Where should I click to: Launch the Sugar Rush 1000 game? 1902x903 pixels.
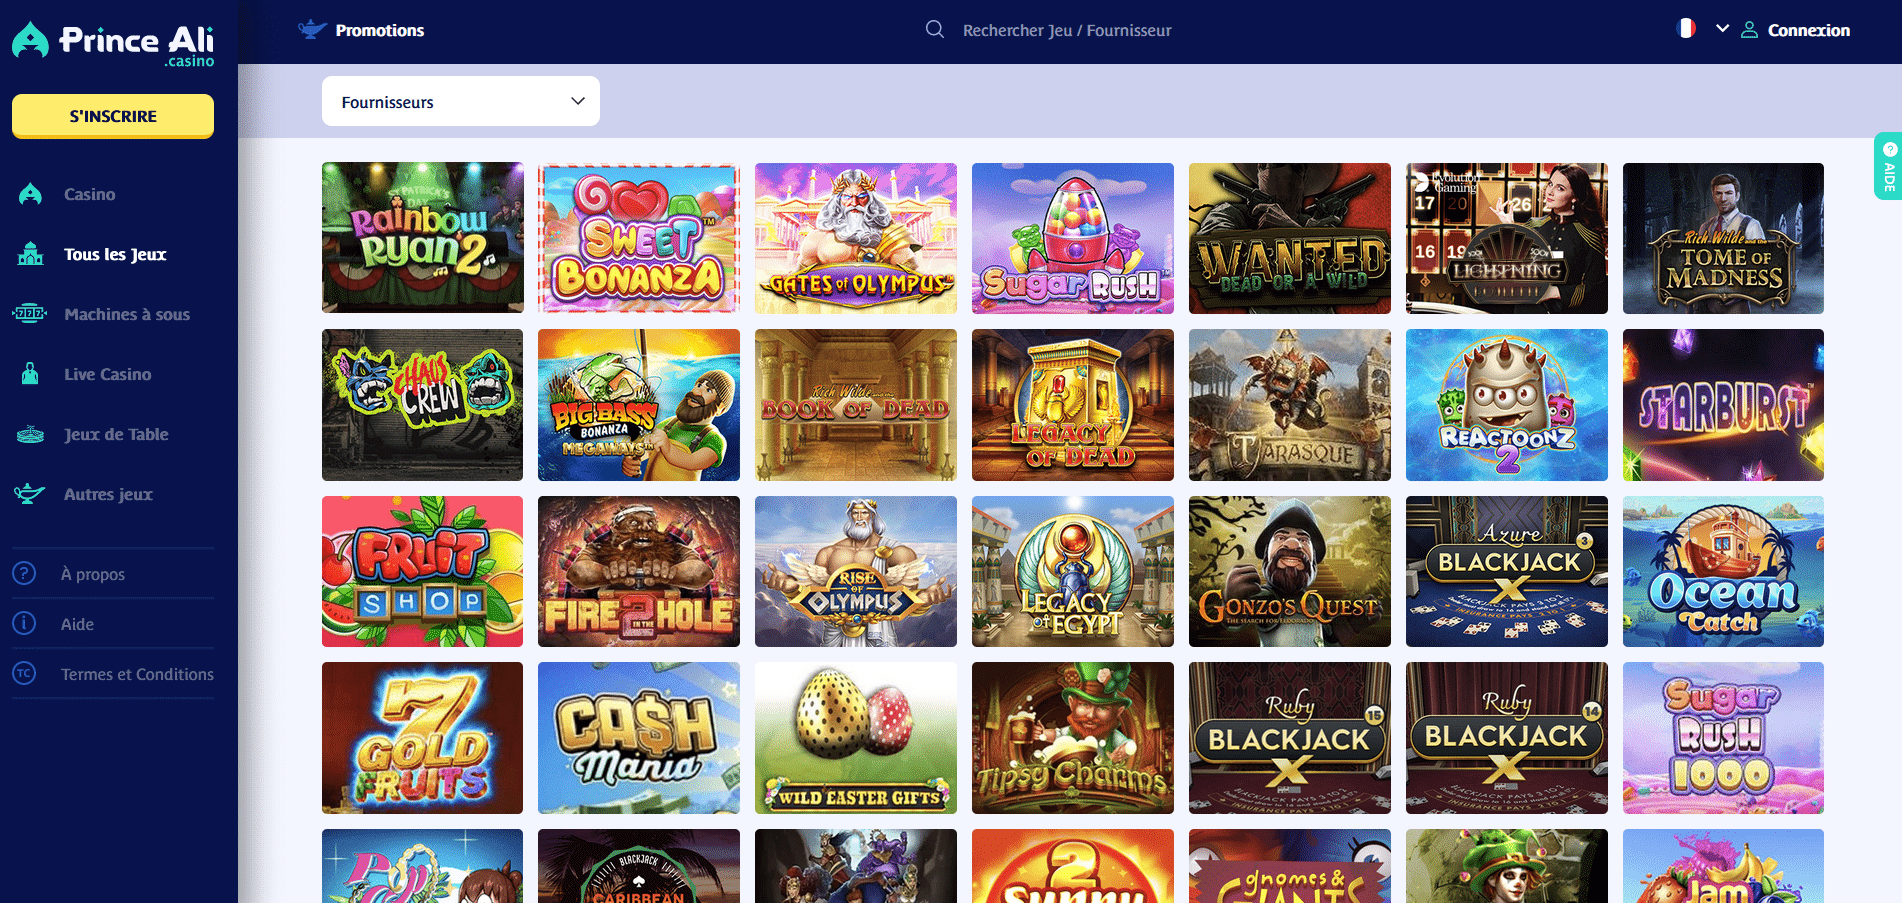[1723, 738]
